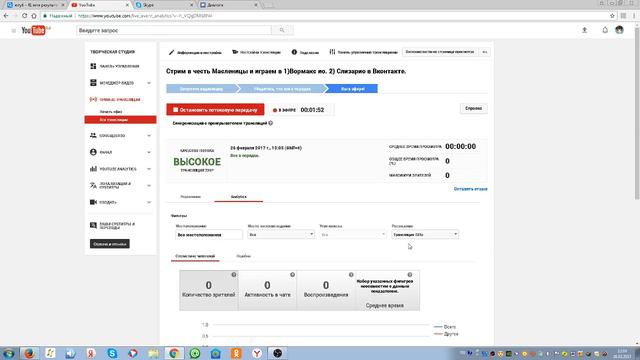Click the upload arrow icon

pos(584,30)
